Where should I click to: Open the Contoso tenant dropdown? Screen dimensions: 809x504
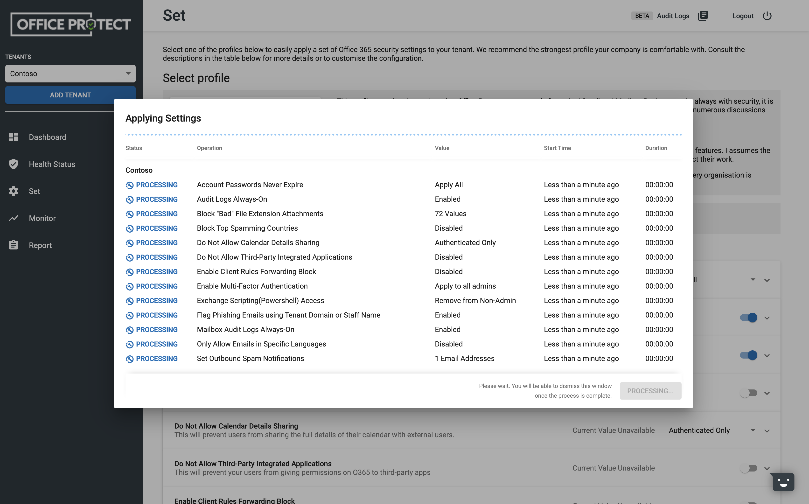pos(70,73)
